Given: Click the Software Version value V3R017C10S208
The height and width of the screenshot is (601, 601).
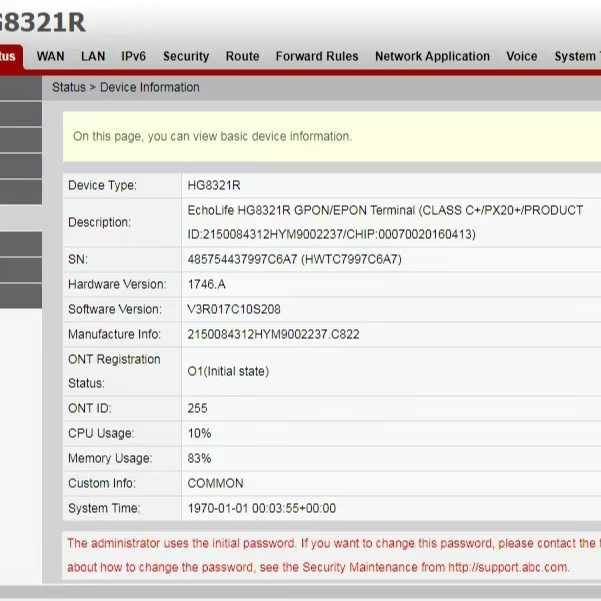Looking at the screenshot, I should point(234,309).
